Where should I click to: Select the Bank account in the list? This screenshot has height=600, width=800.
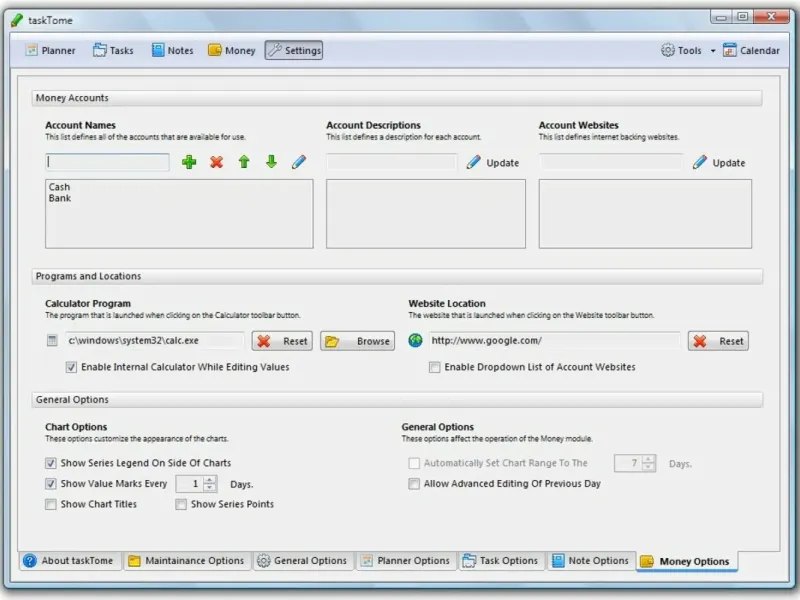[x=60, y=198]
